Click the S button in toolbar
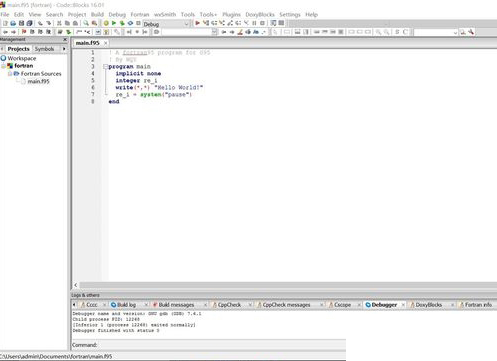 point(397,32)
